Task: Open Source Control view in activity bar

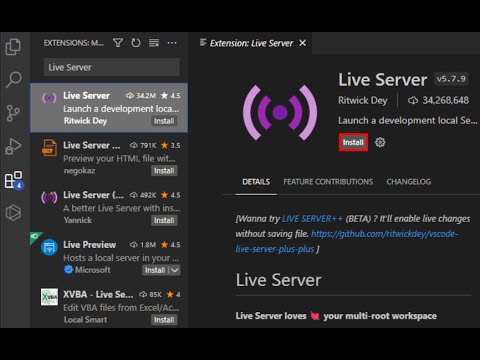Action: pos(13,113)
